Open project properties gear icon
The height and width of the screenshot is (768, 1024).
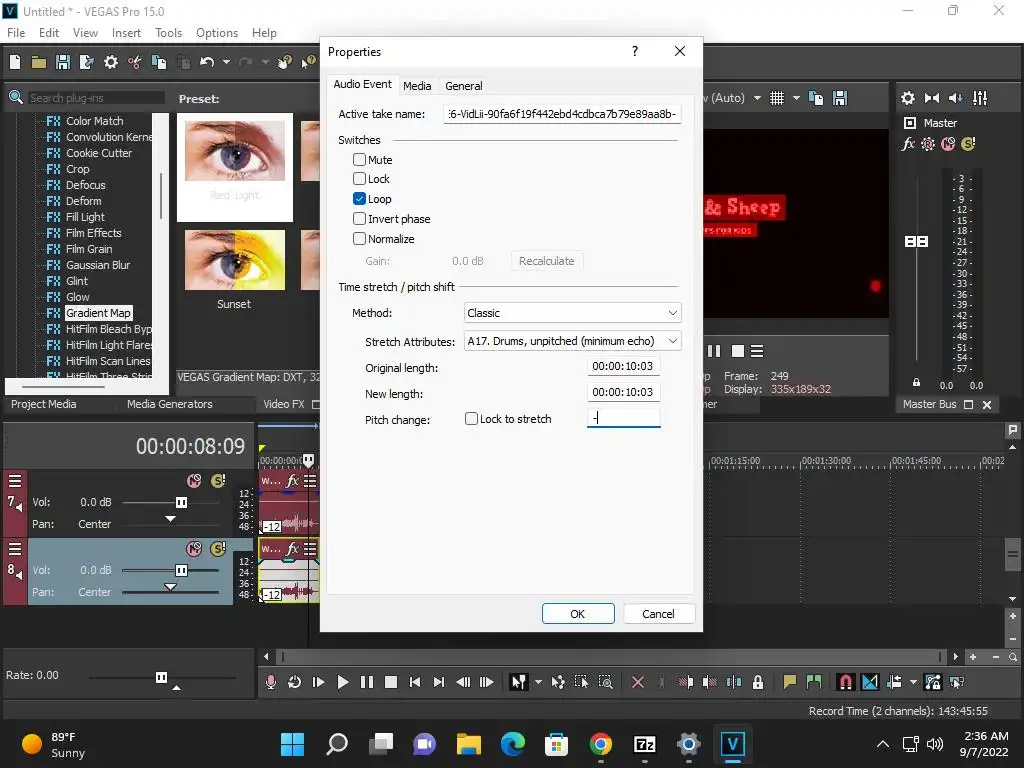(111, 62)
